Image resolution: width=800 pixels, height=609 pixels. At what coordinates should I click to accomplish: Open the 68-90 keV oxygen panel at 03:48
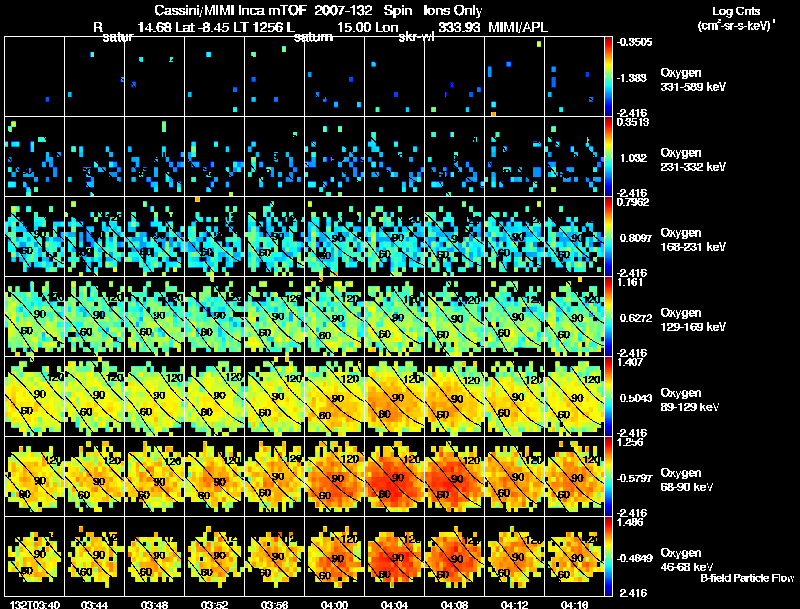[x=155, y=476]
